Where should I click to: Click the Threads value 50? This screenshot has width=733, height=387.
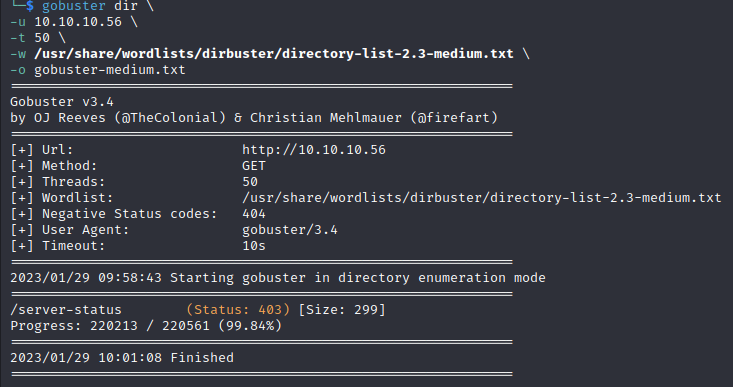click(250, 182)
